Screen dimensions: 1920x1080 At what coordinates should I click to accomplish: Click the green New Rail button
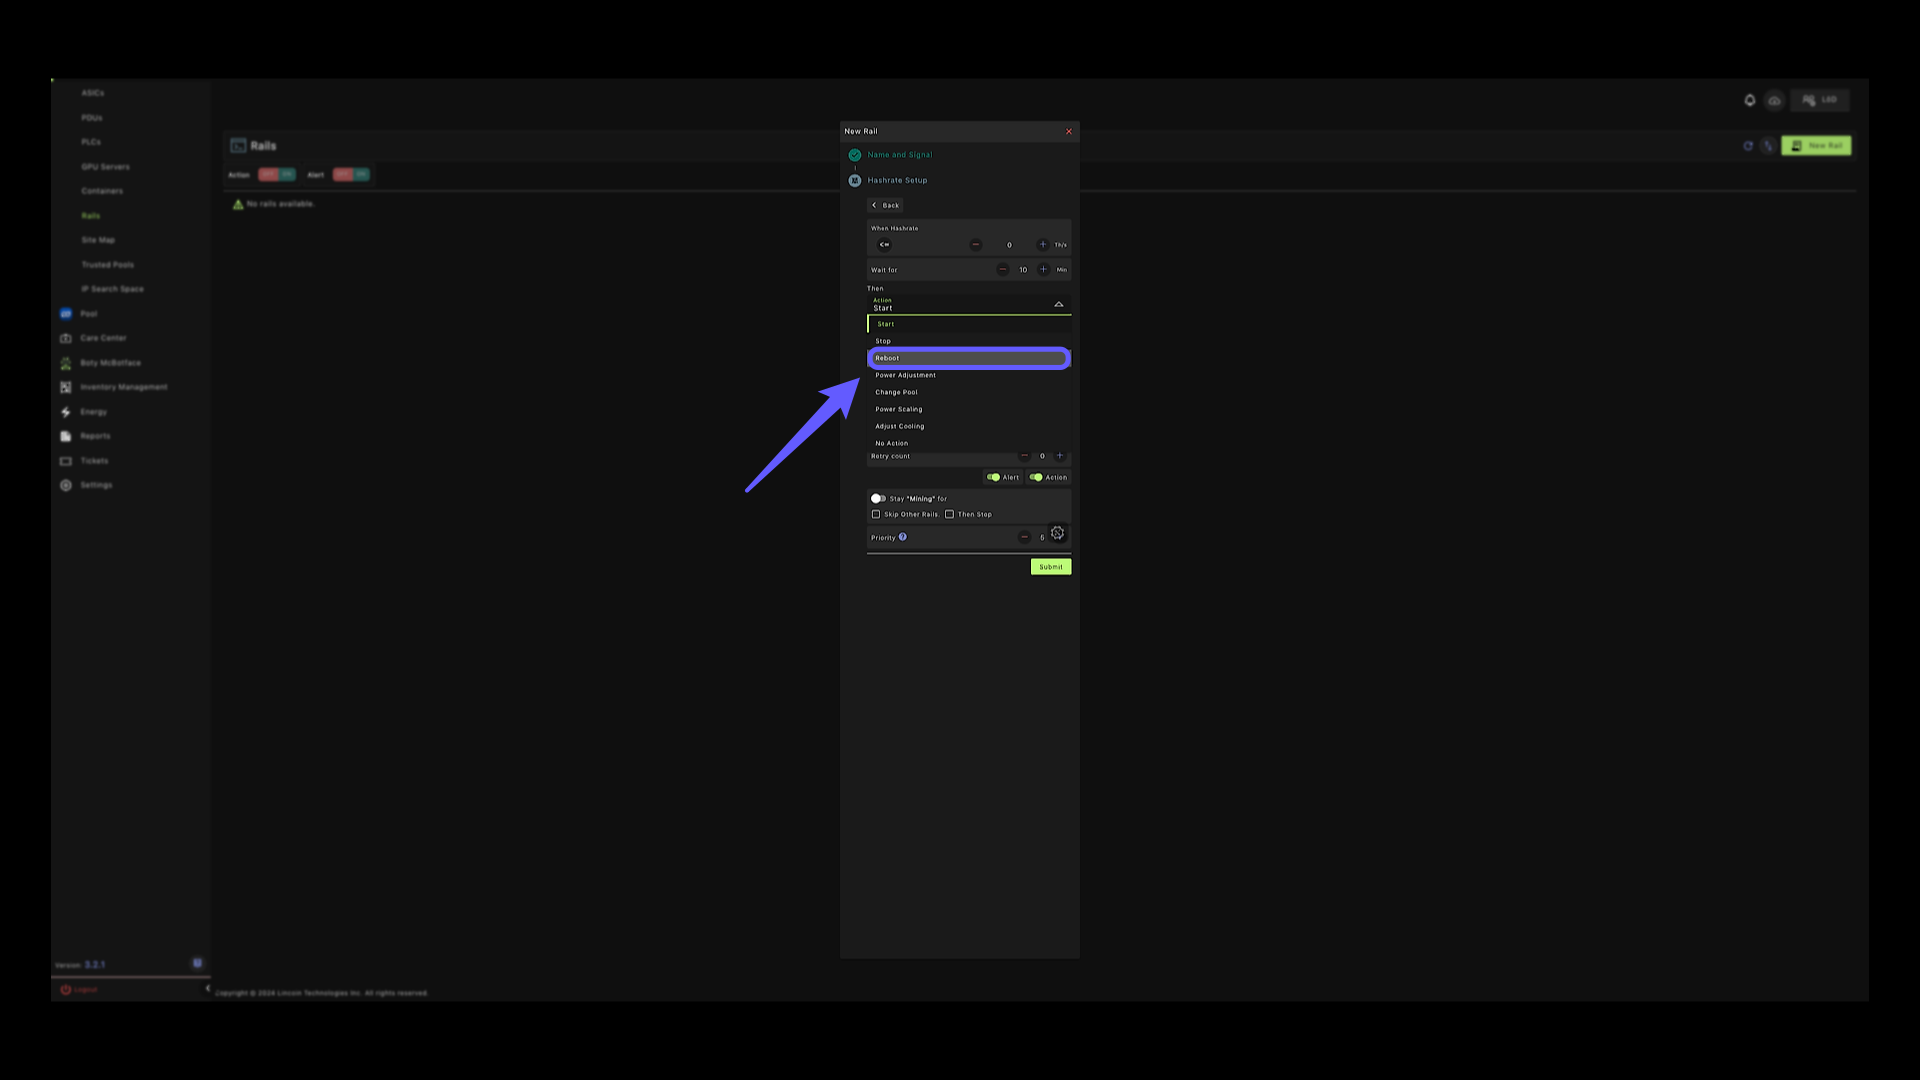pyautogui.click(x=1816, y=146)
